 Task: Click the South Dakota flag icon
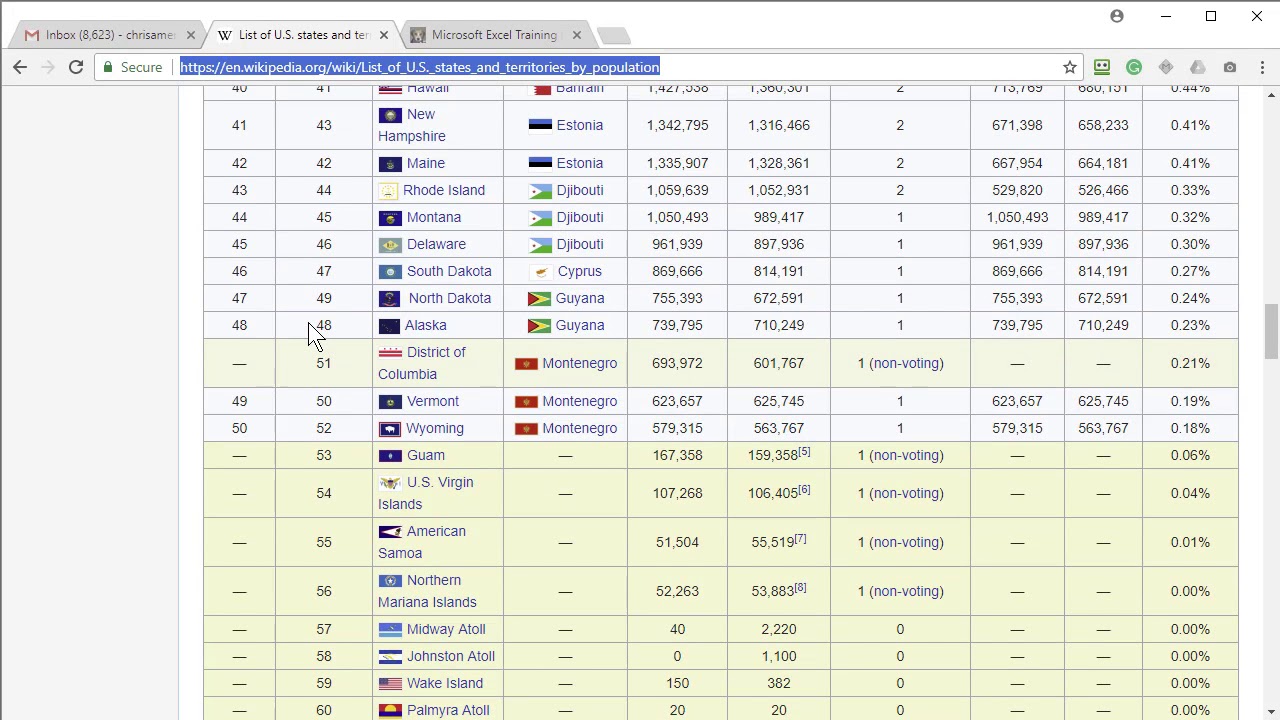[390, 271]
